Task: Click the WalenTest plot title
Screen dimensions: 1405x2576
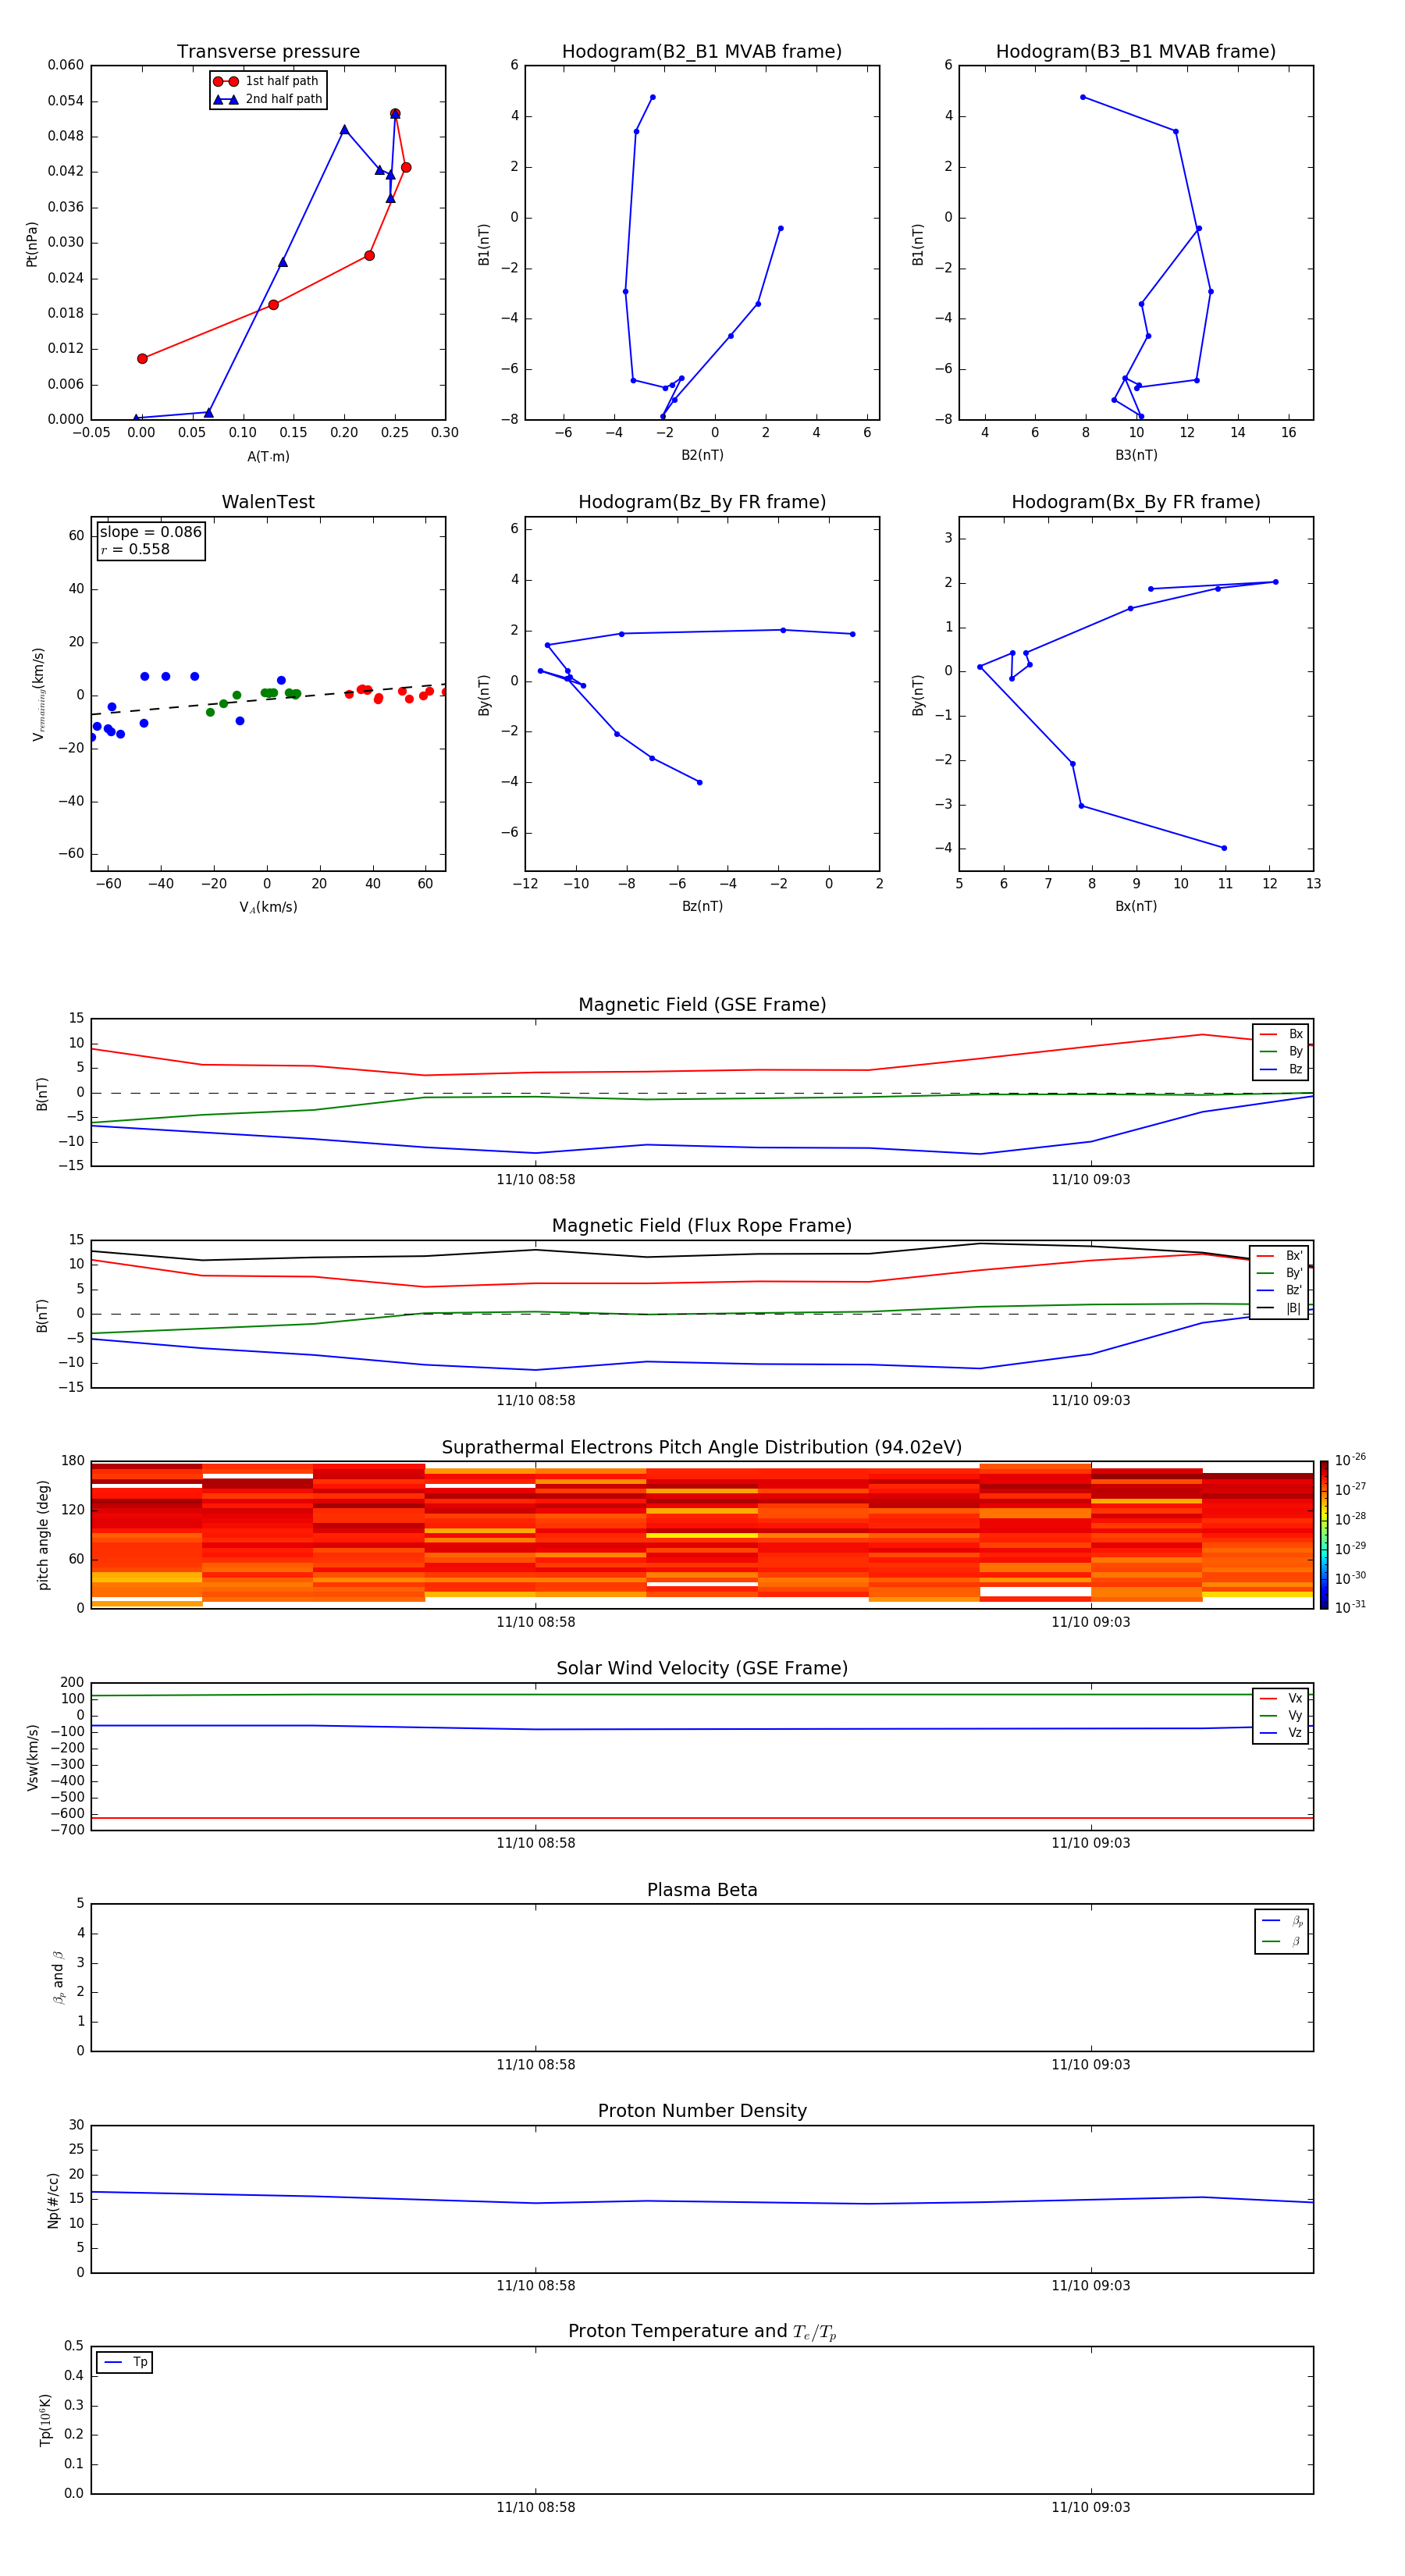Action: coord(268,502)
